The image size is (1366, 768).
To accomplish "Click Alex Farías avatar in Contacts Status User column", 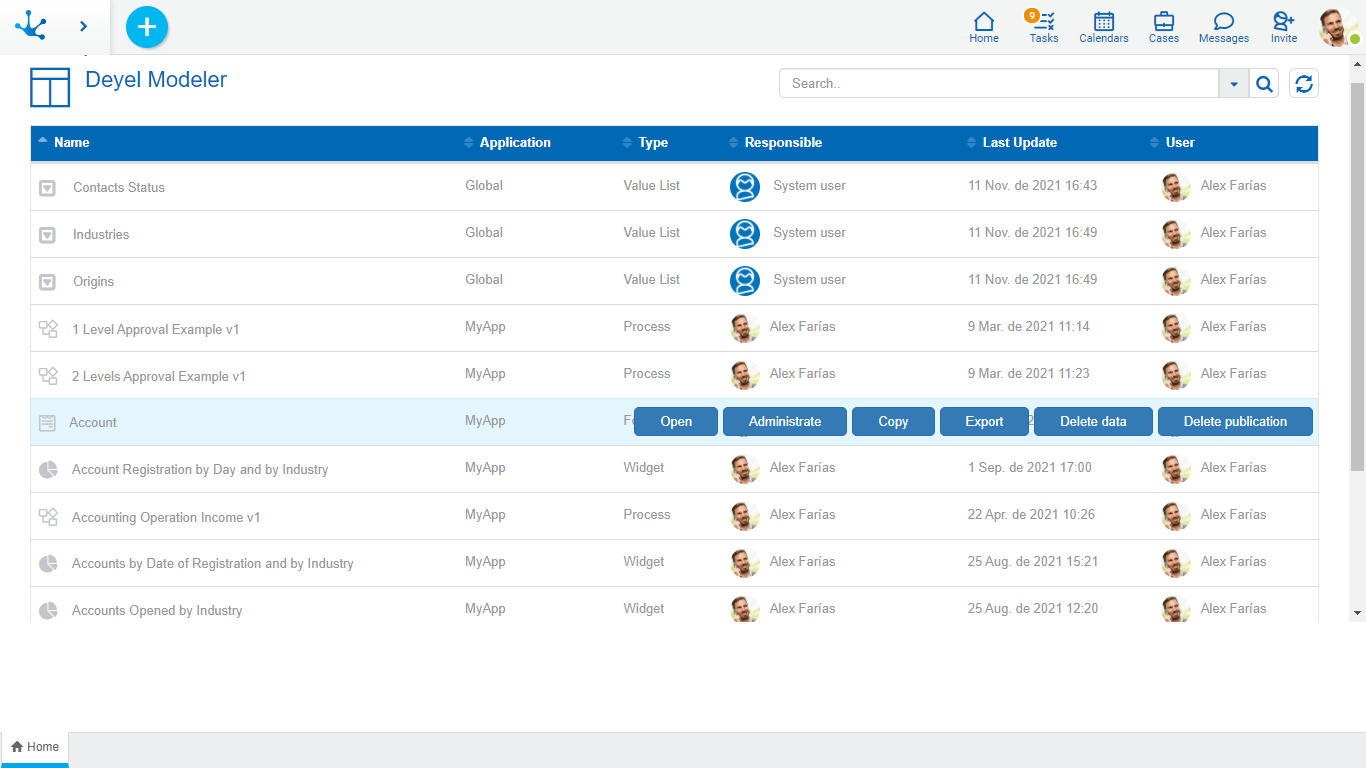I will coord(1176,187).
